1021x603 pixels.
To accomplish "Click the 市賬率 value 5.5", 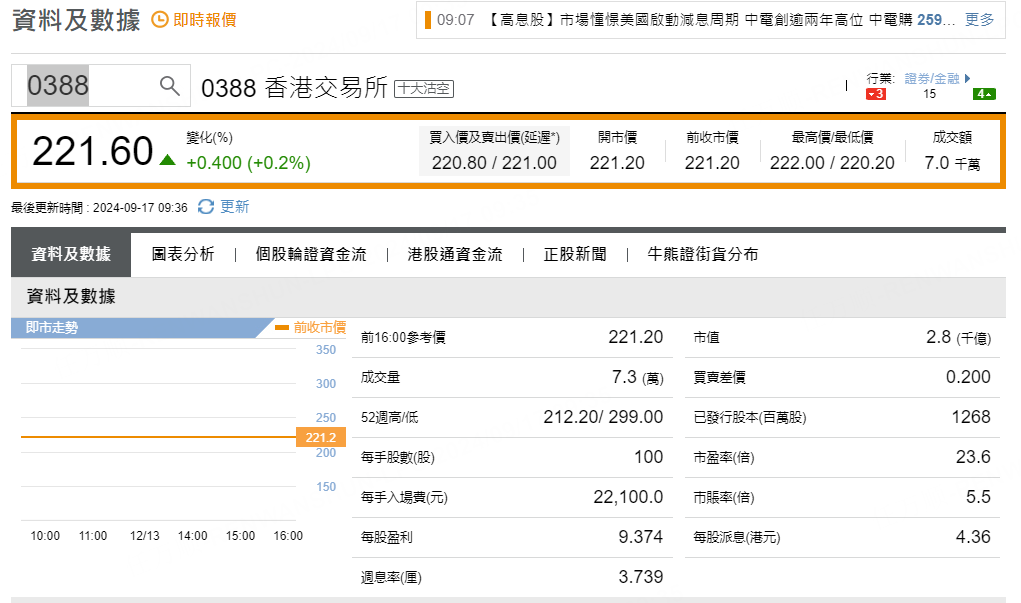I will pyautogui.click(x=978, y=497).
